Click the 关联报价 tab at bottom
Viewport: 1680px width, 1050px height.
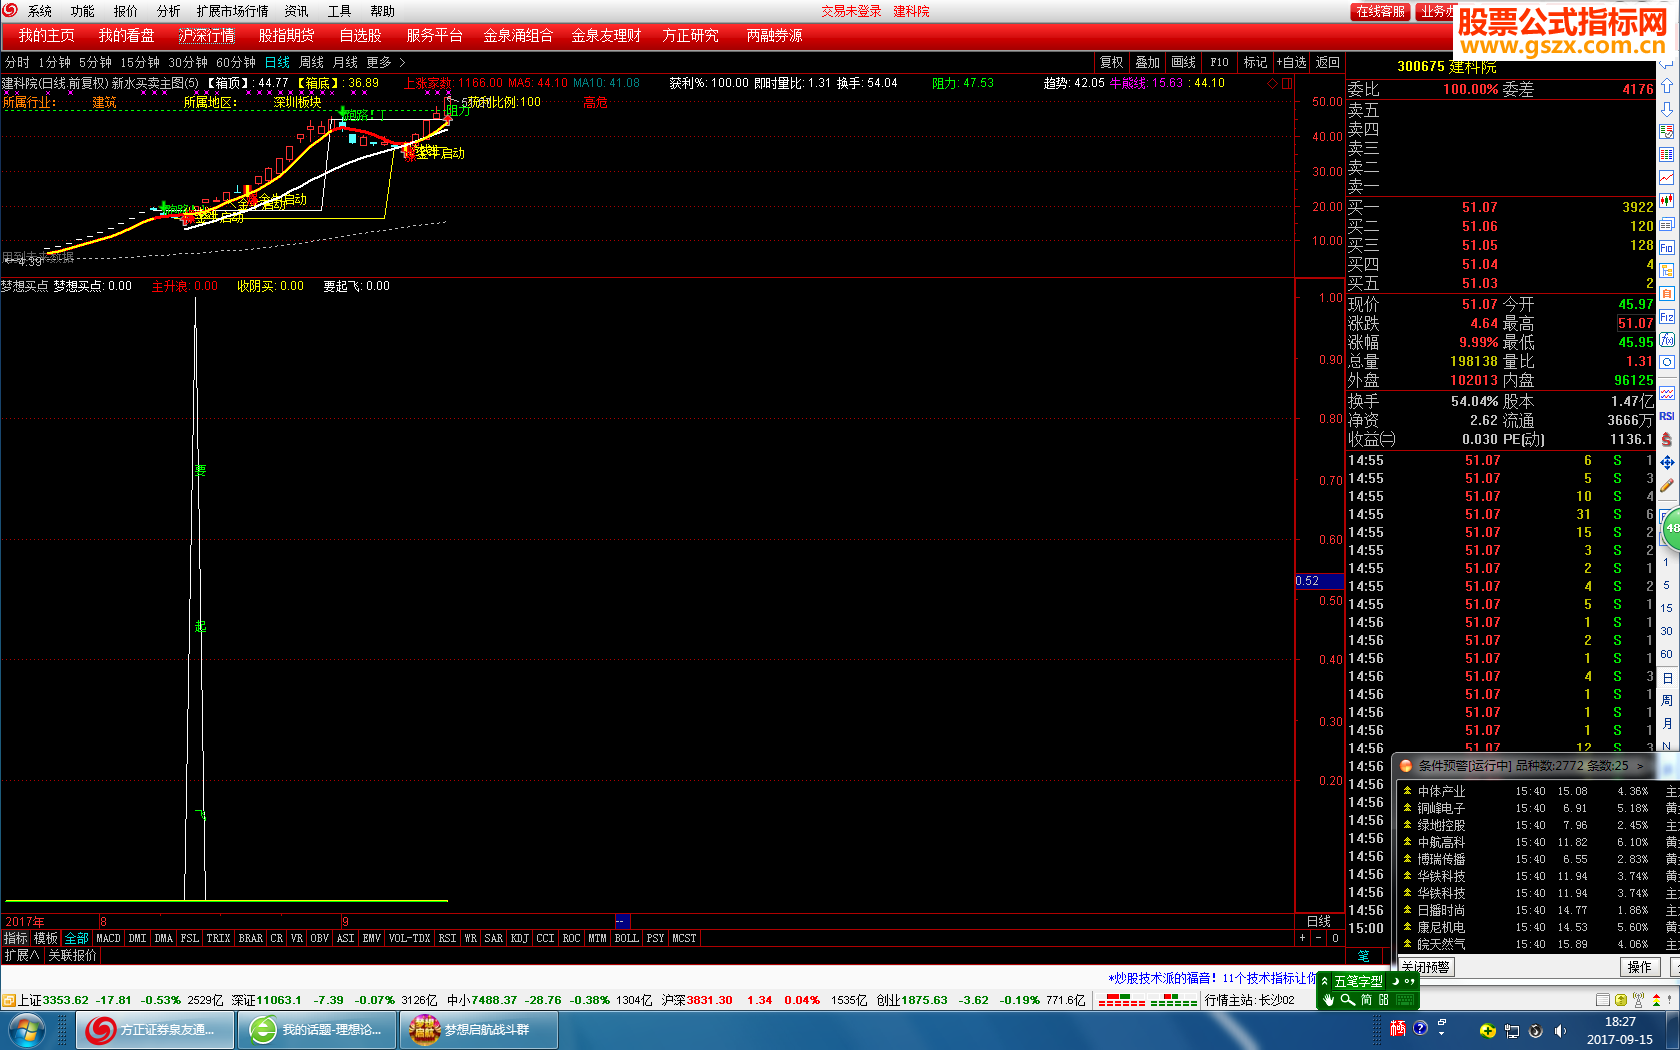coord(73,955)
